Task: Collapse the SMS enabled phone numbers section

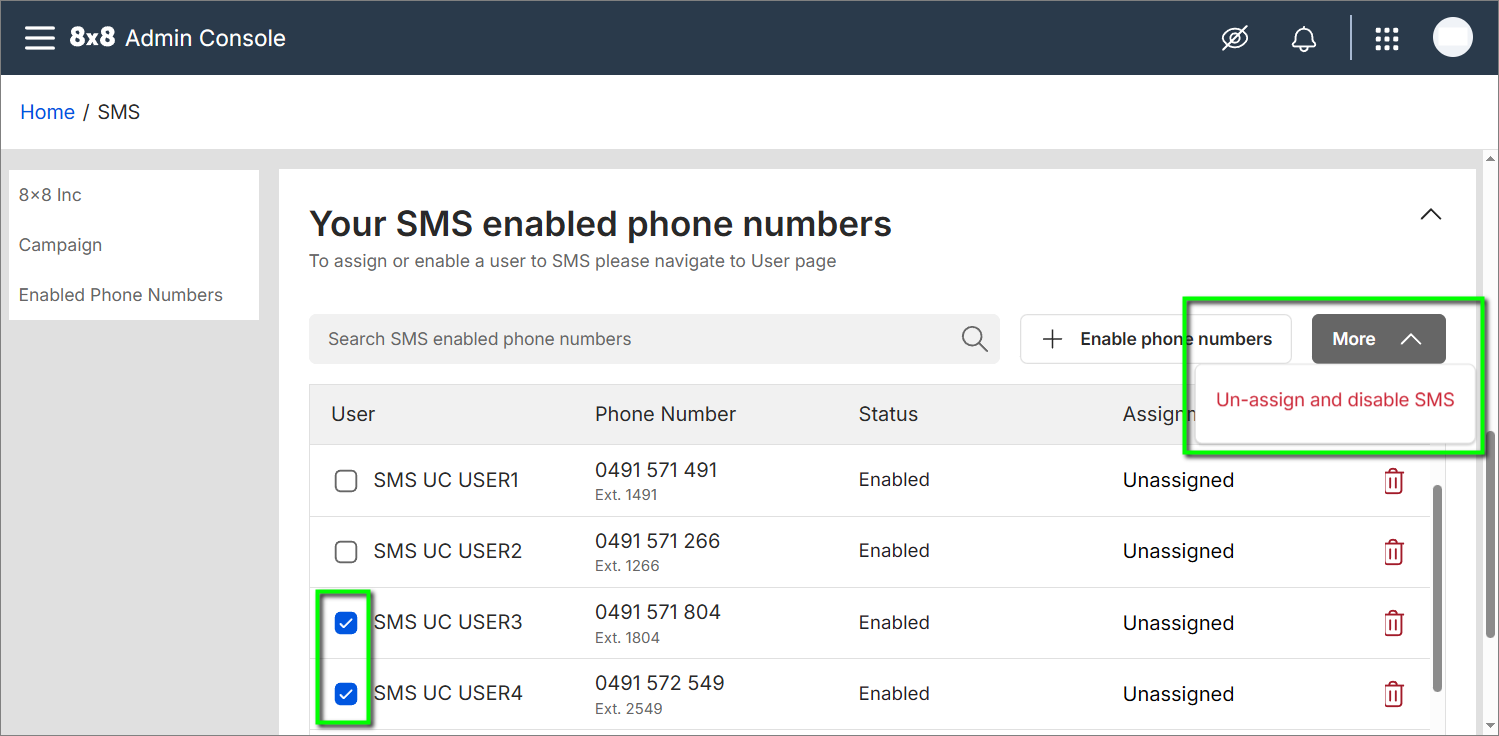Action: click(1431, 214)
